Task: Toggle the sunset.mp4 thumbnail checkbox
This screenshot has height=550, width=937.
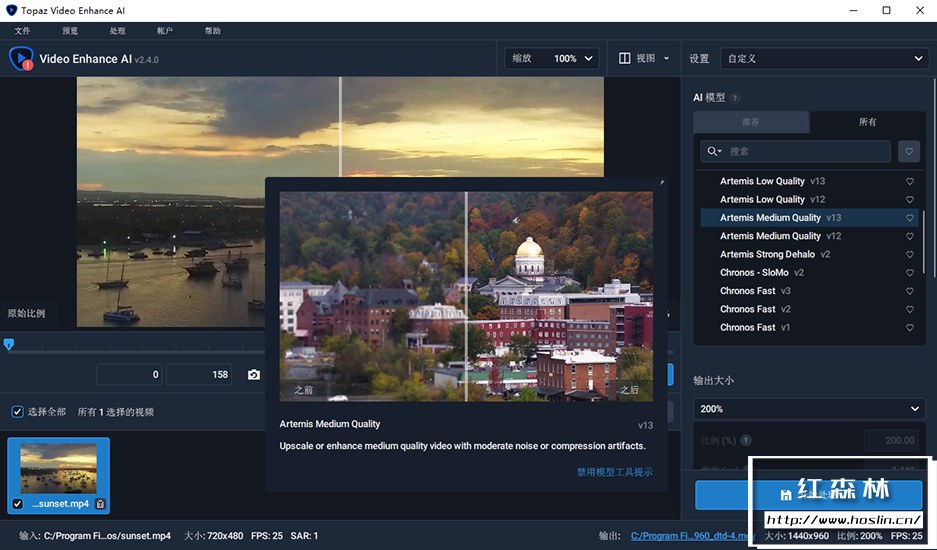Action: pyautogui.click(x=17, y=504)
